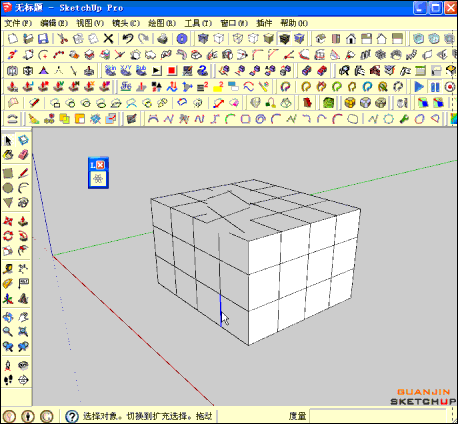Select the Protractor tool
The height and width of the screenshot is (424, 458).
tap(8, 284)
